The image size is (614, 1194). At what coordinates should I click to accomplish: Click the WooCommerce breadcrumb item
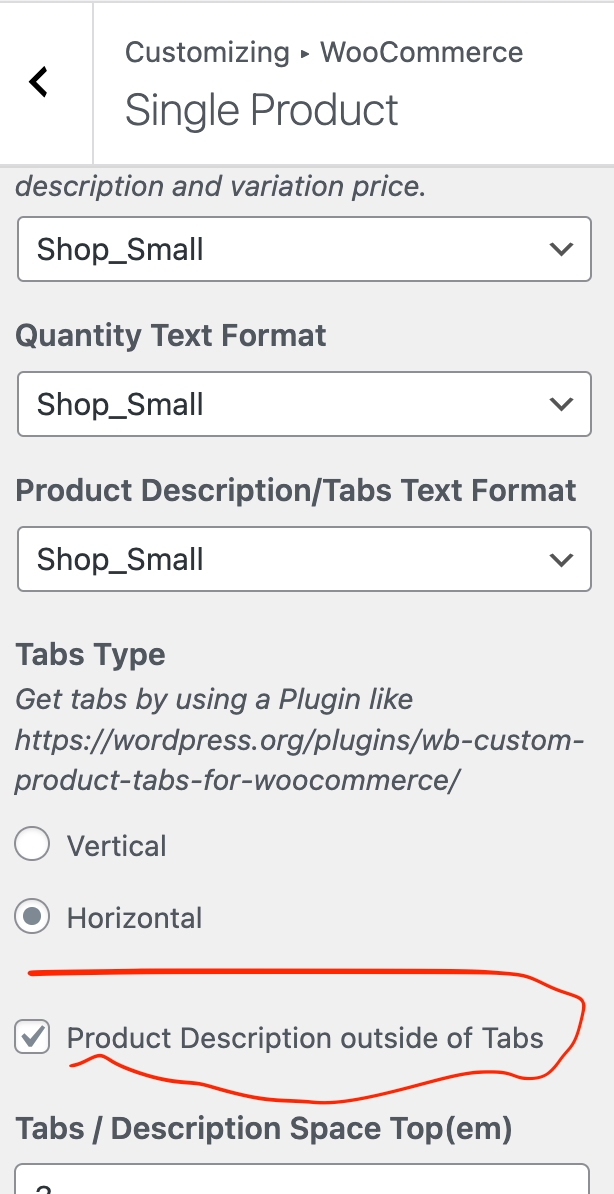[420, 52]
